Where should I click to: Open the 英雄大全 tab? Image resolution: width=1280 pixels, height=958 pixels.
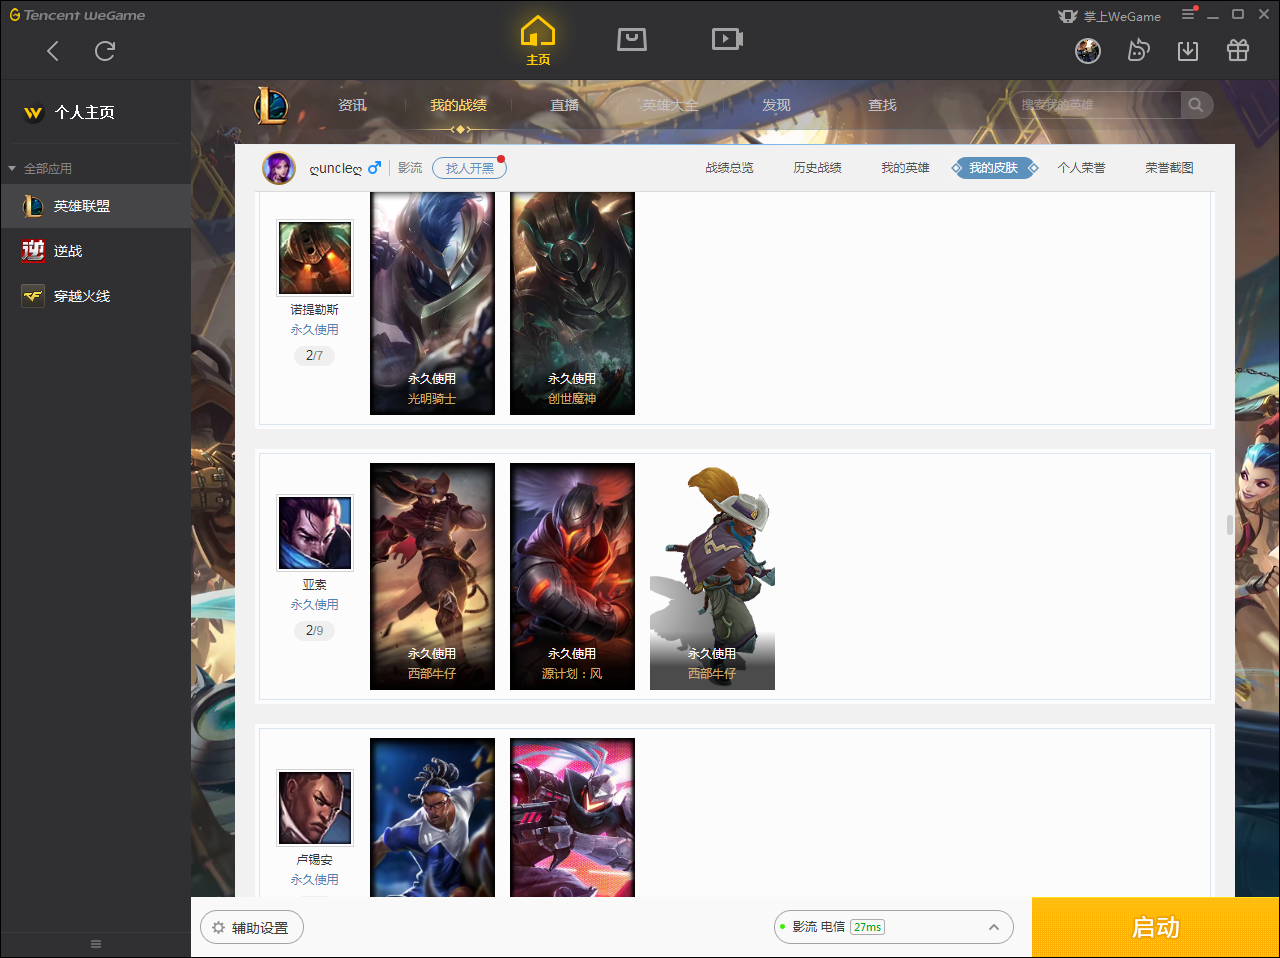tap(670, 105)
